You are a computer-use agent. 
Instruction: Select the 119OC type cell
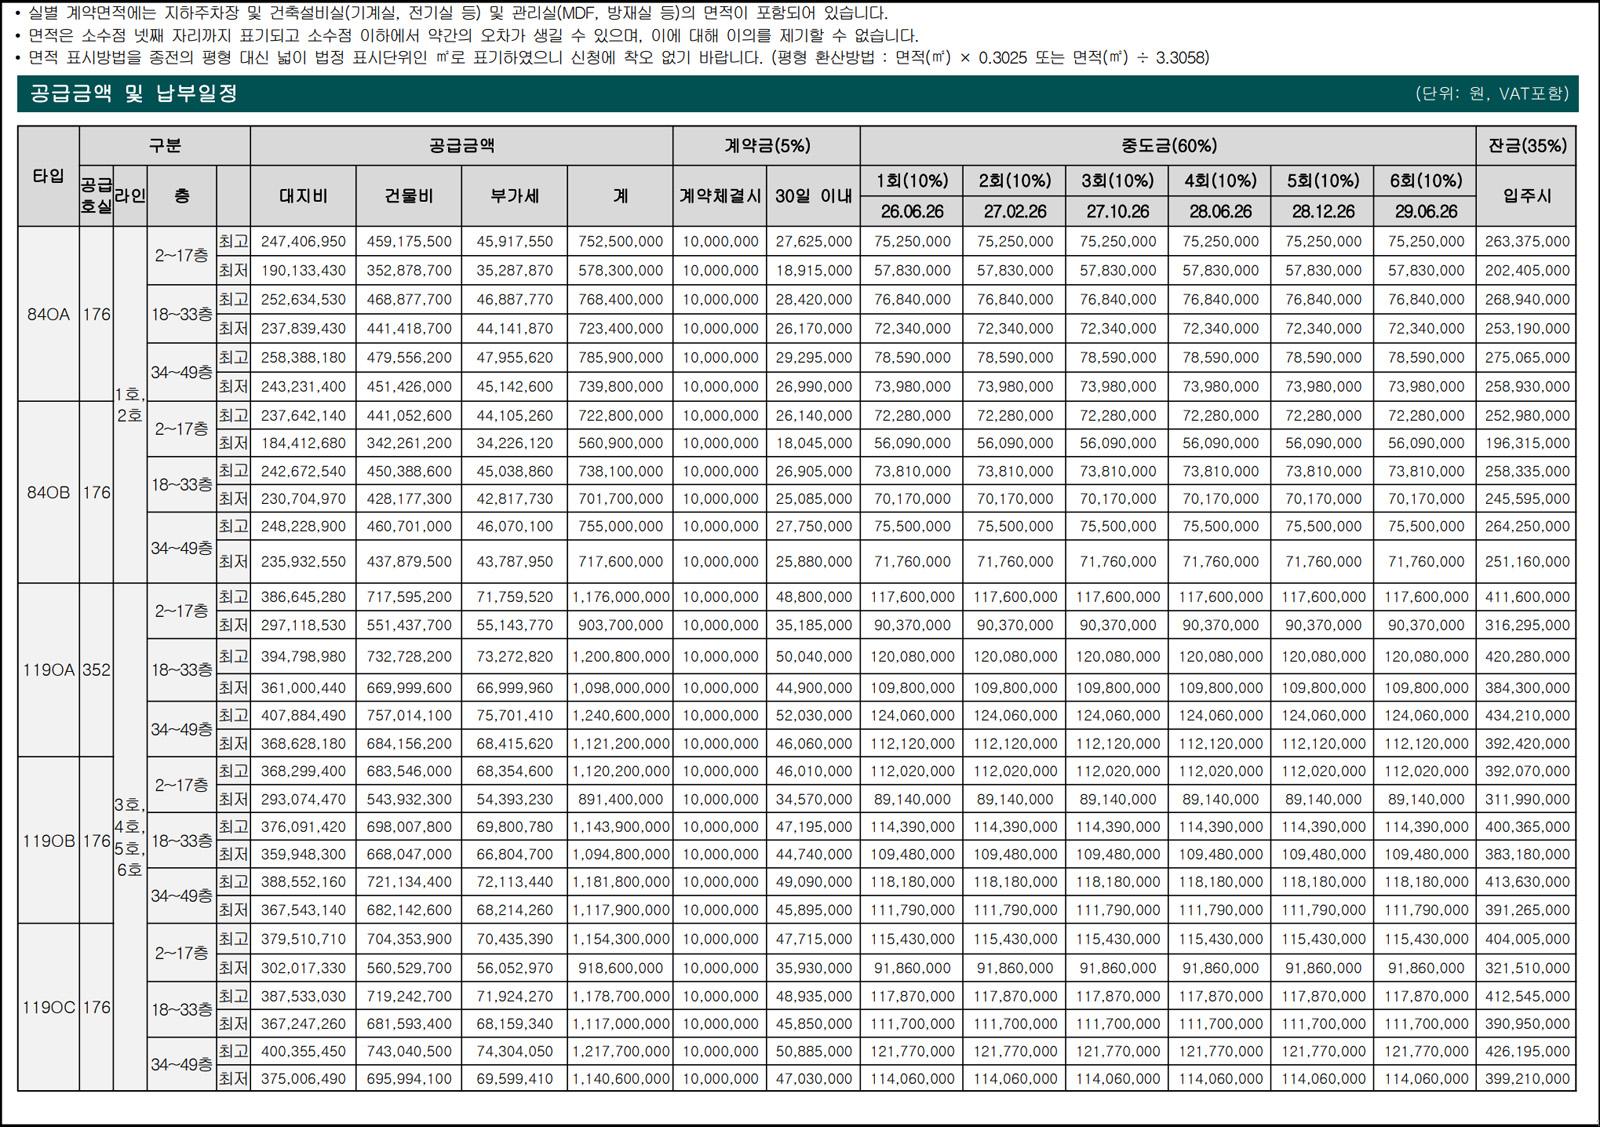(49, 1008)
